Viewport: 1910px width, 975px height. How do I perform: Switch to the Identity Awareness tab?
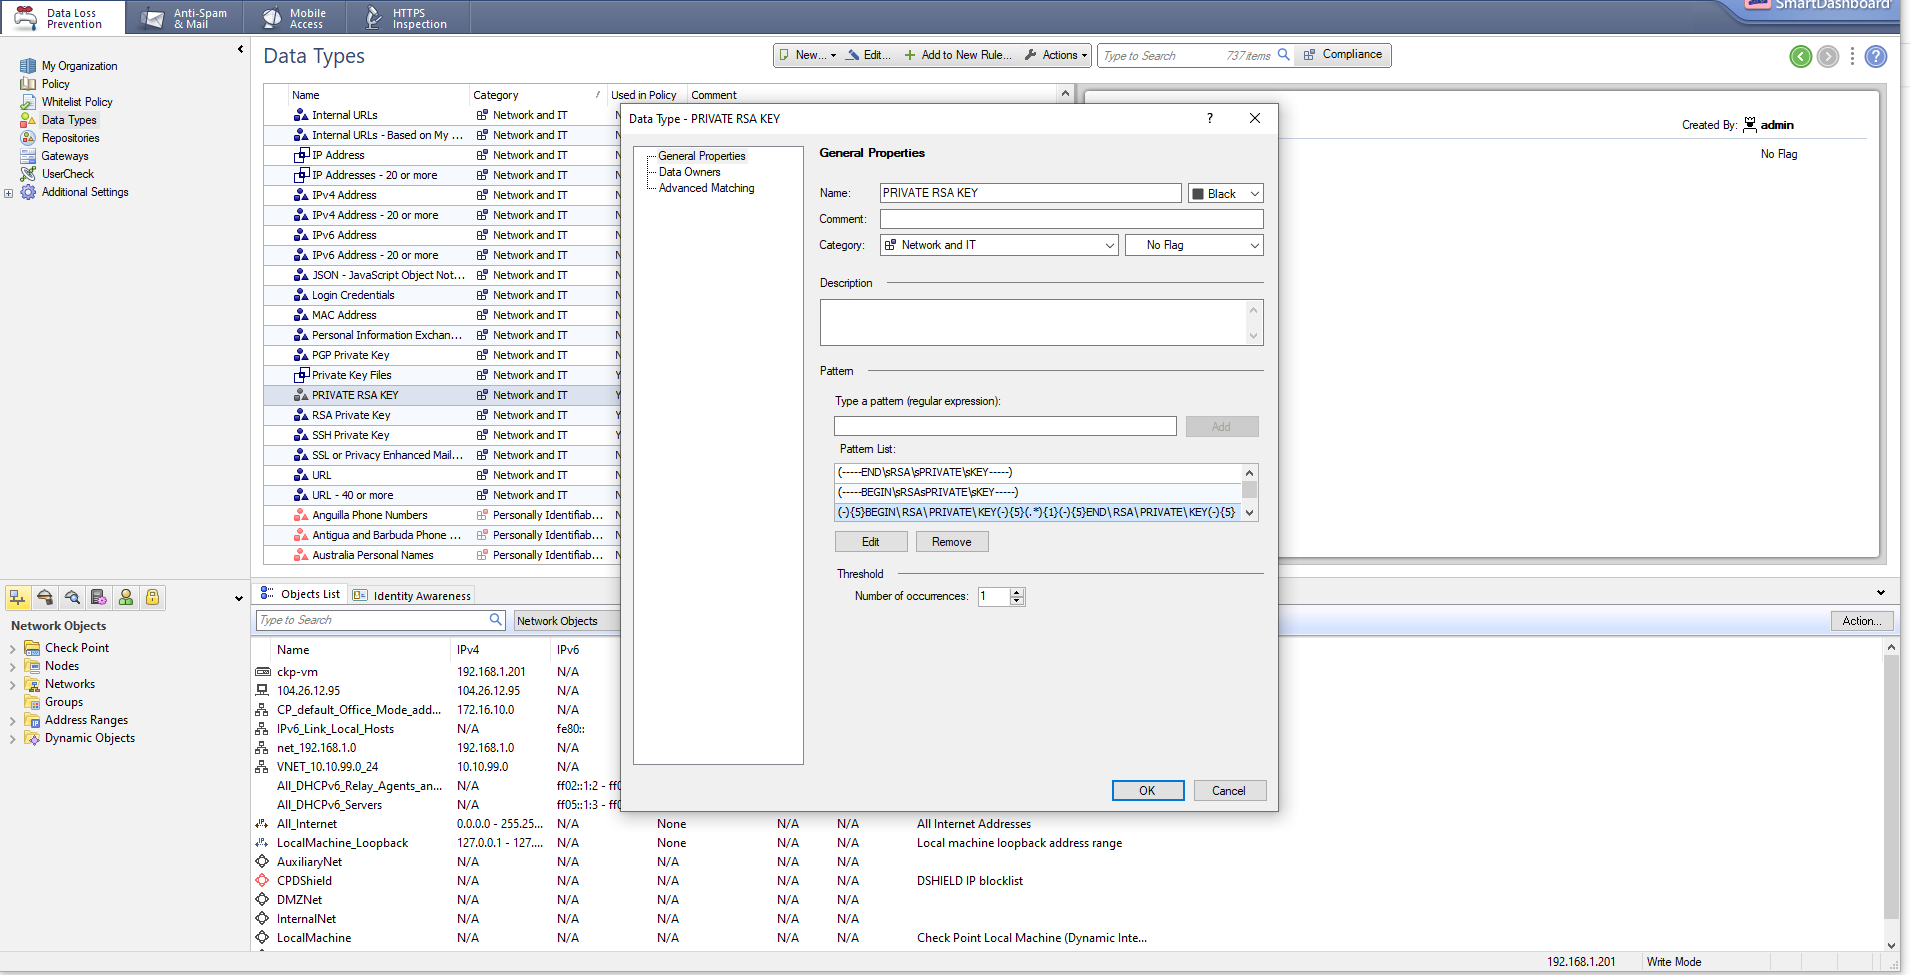(x=420, y=594)
